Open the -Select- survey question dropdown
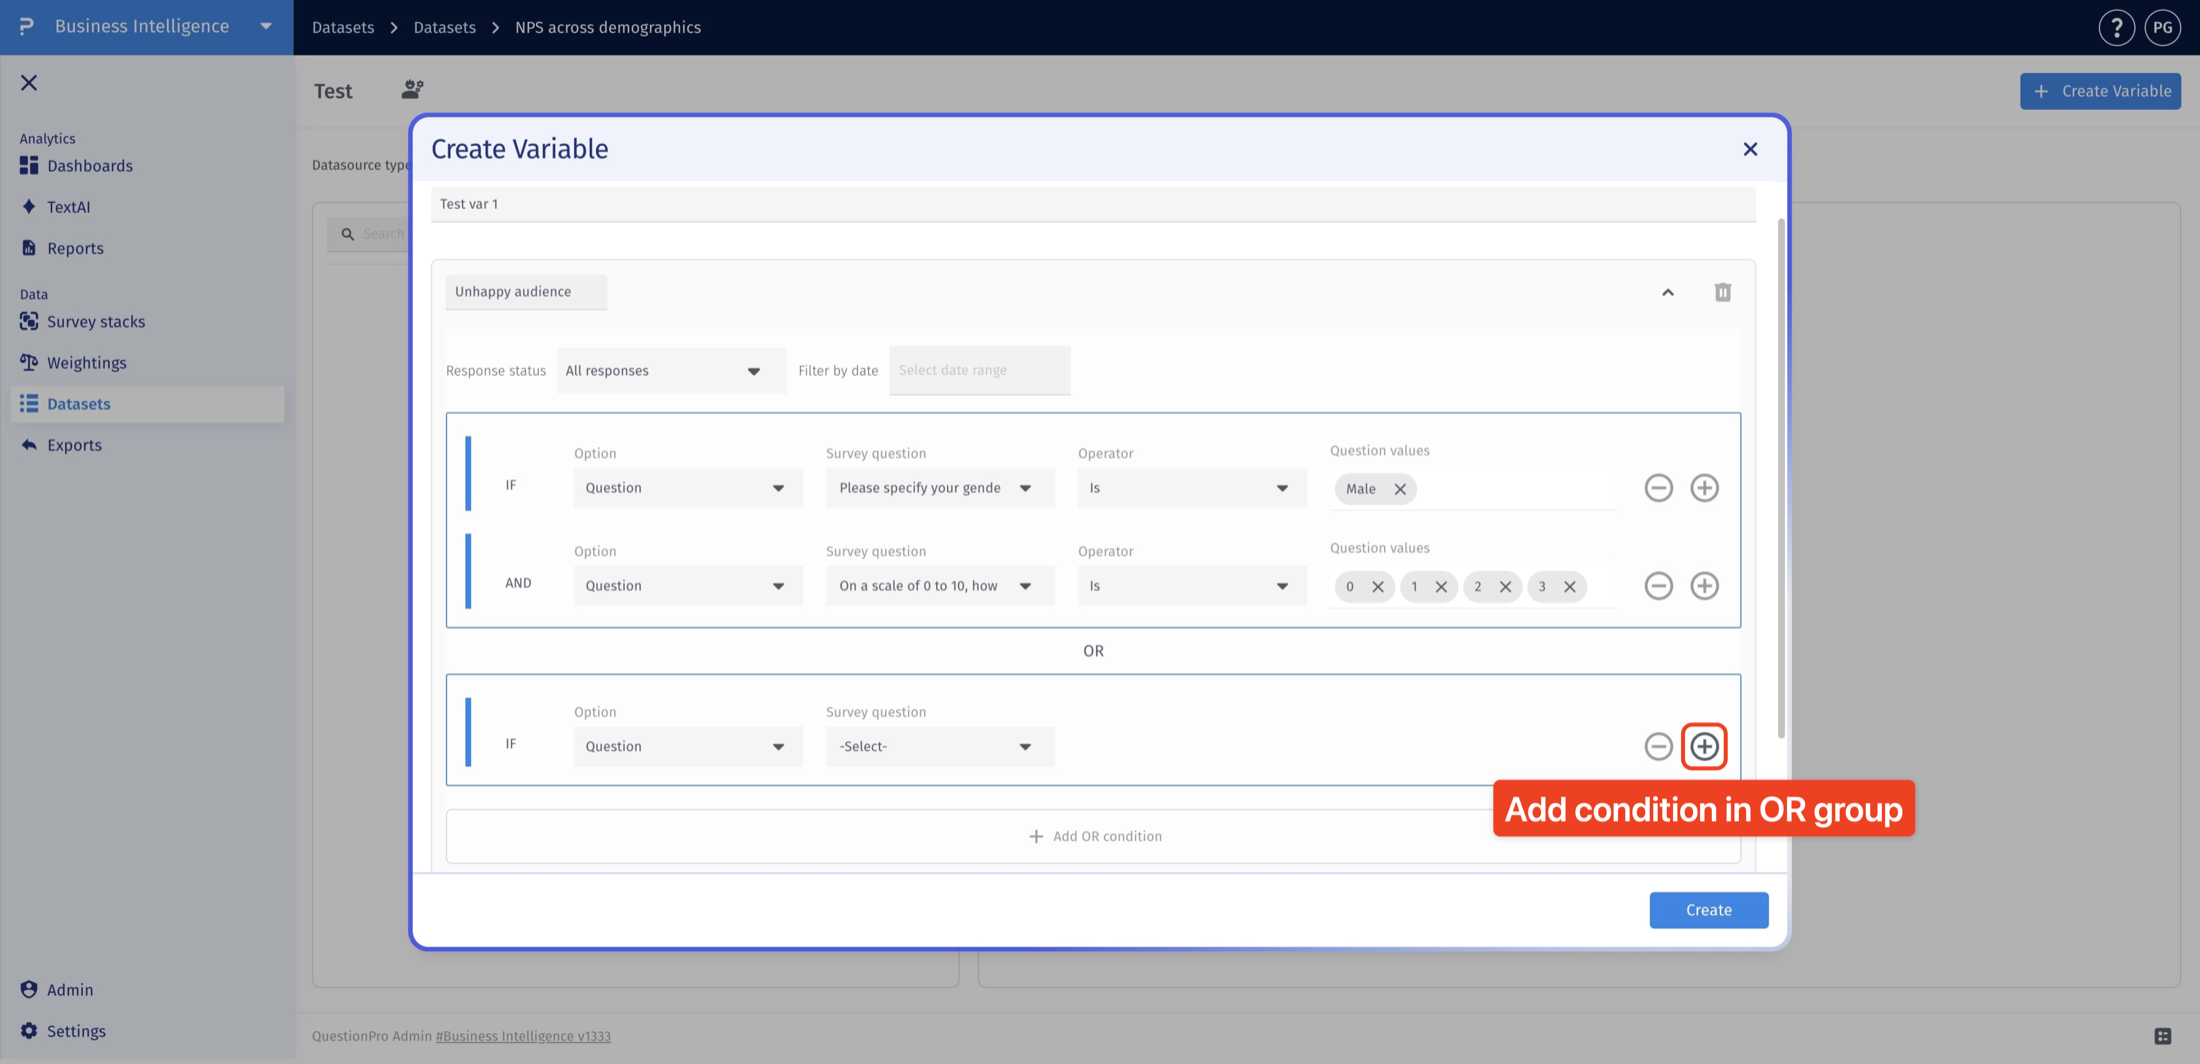 (x=940, y=746)
